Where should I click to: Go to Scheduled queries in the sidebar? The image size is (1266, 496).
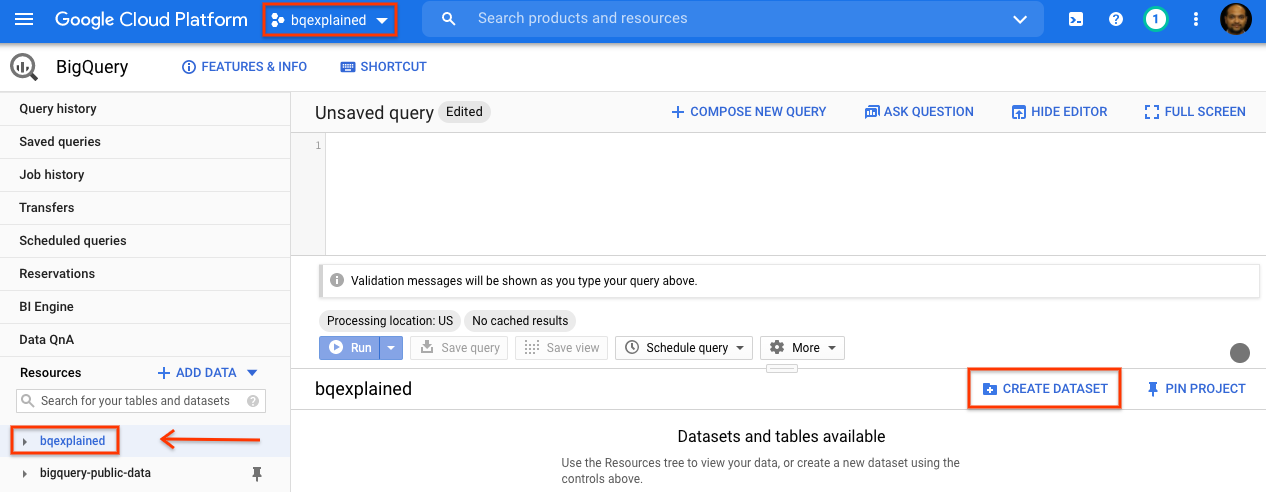73,241
